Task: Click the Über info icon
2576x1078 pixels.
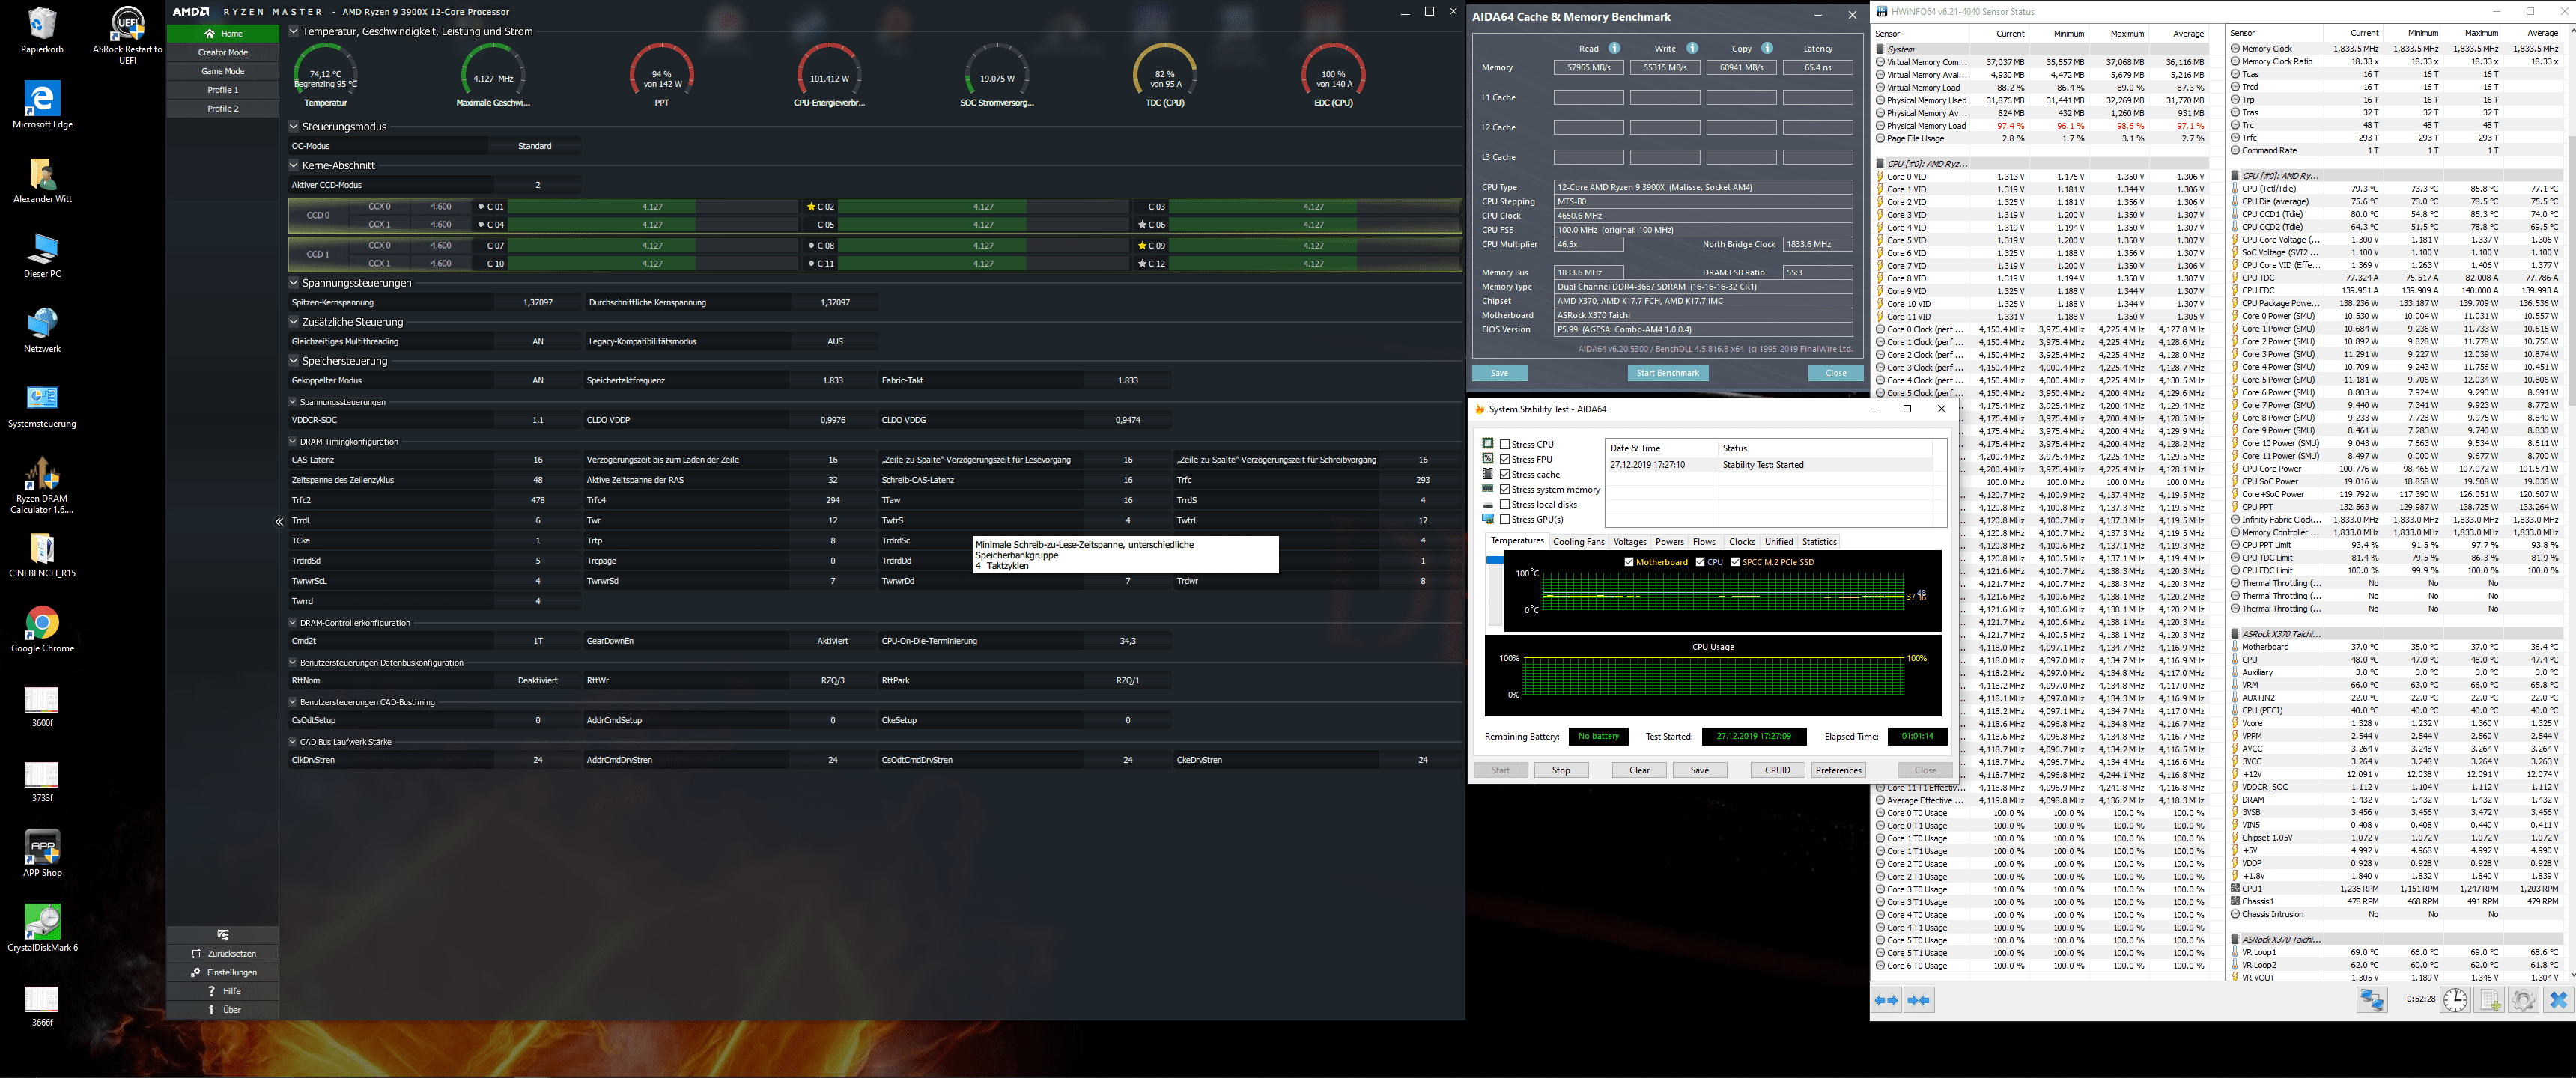Action: click(x=211, y=1010)
